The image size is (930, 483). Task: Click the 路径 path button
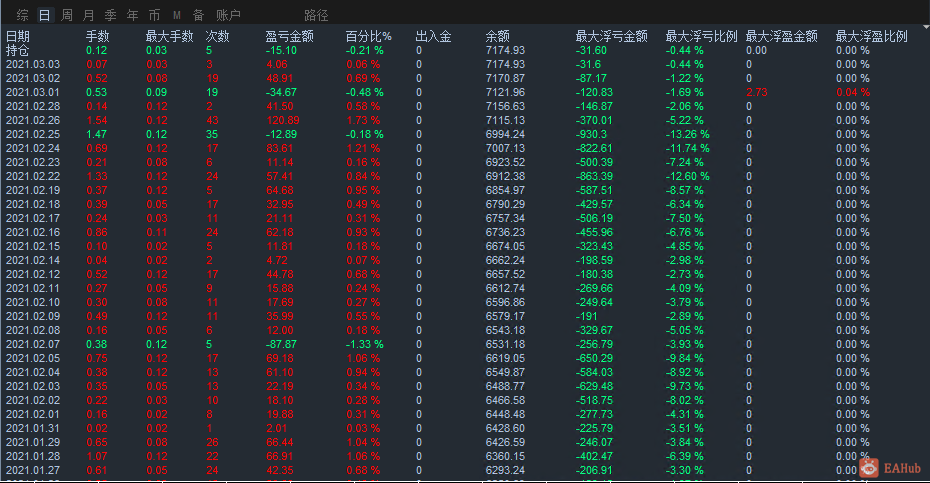316,15
